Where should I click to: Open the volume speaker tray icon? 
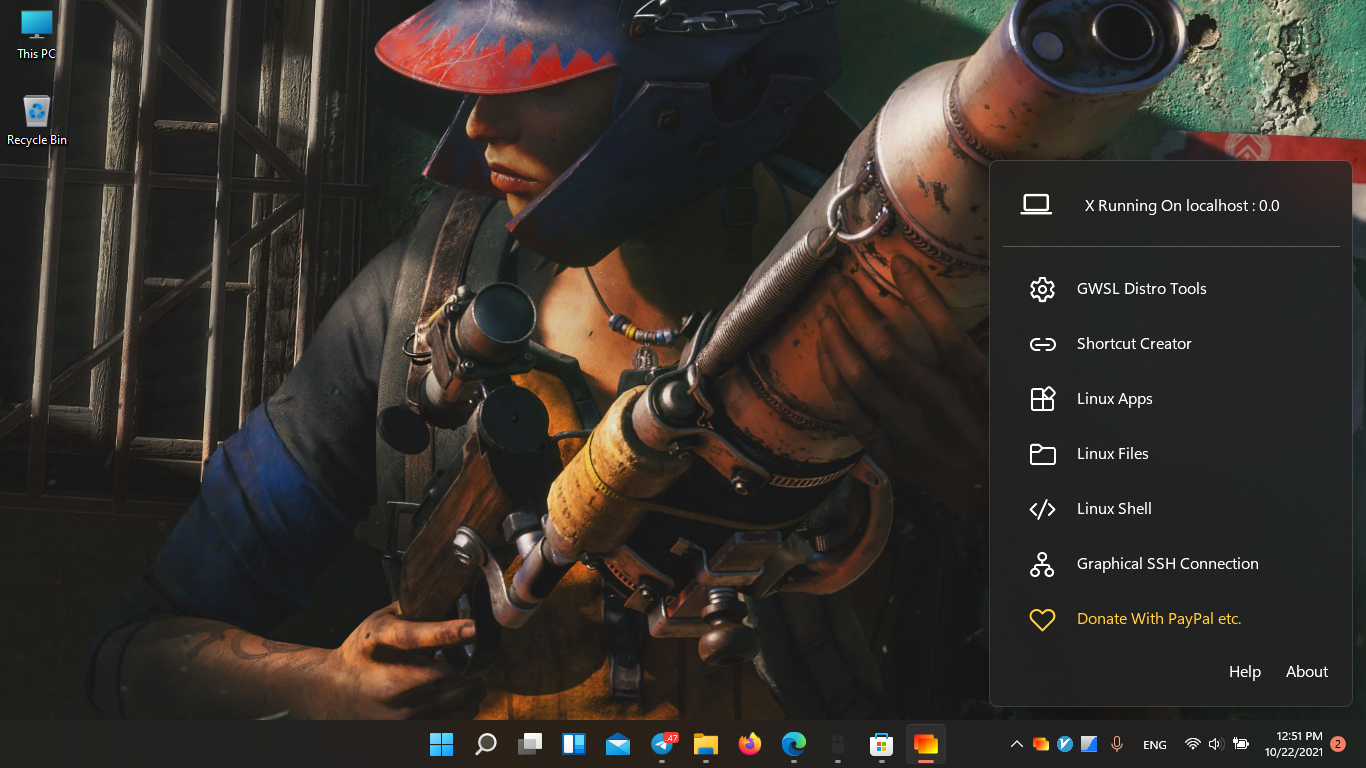tap(1216, 744)
